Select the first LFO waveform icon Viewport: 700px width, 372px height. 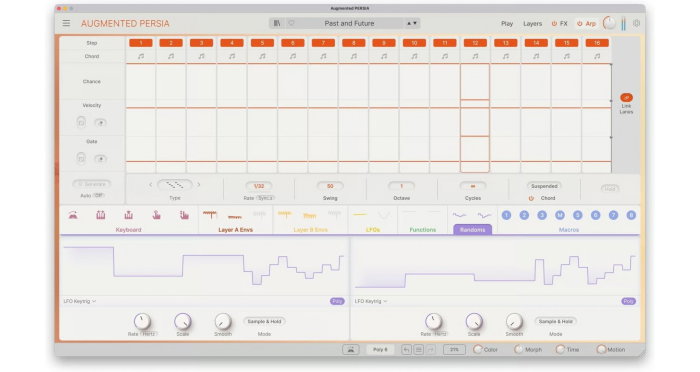click(360, 215)
